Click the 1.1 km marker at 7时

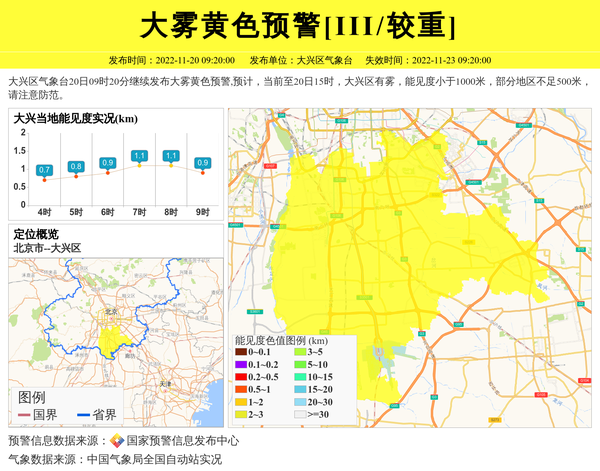139,156
